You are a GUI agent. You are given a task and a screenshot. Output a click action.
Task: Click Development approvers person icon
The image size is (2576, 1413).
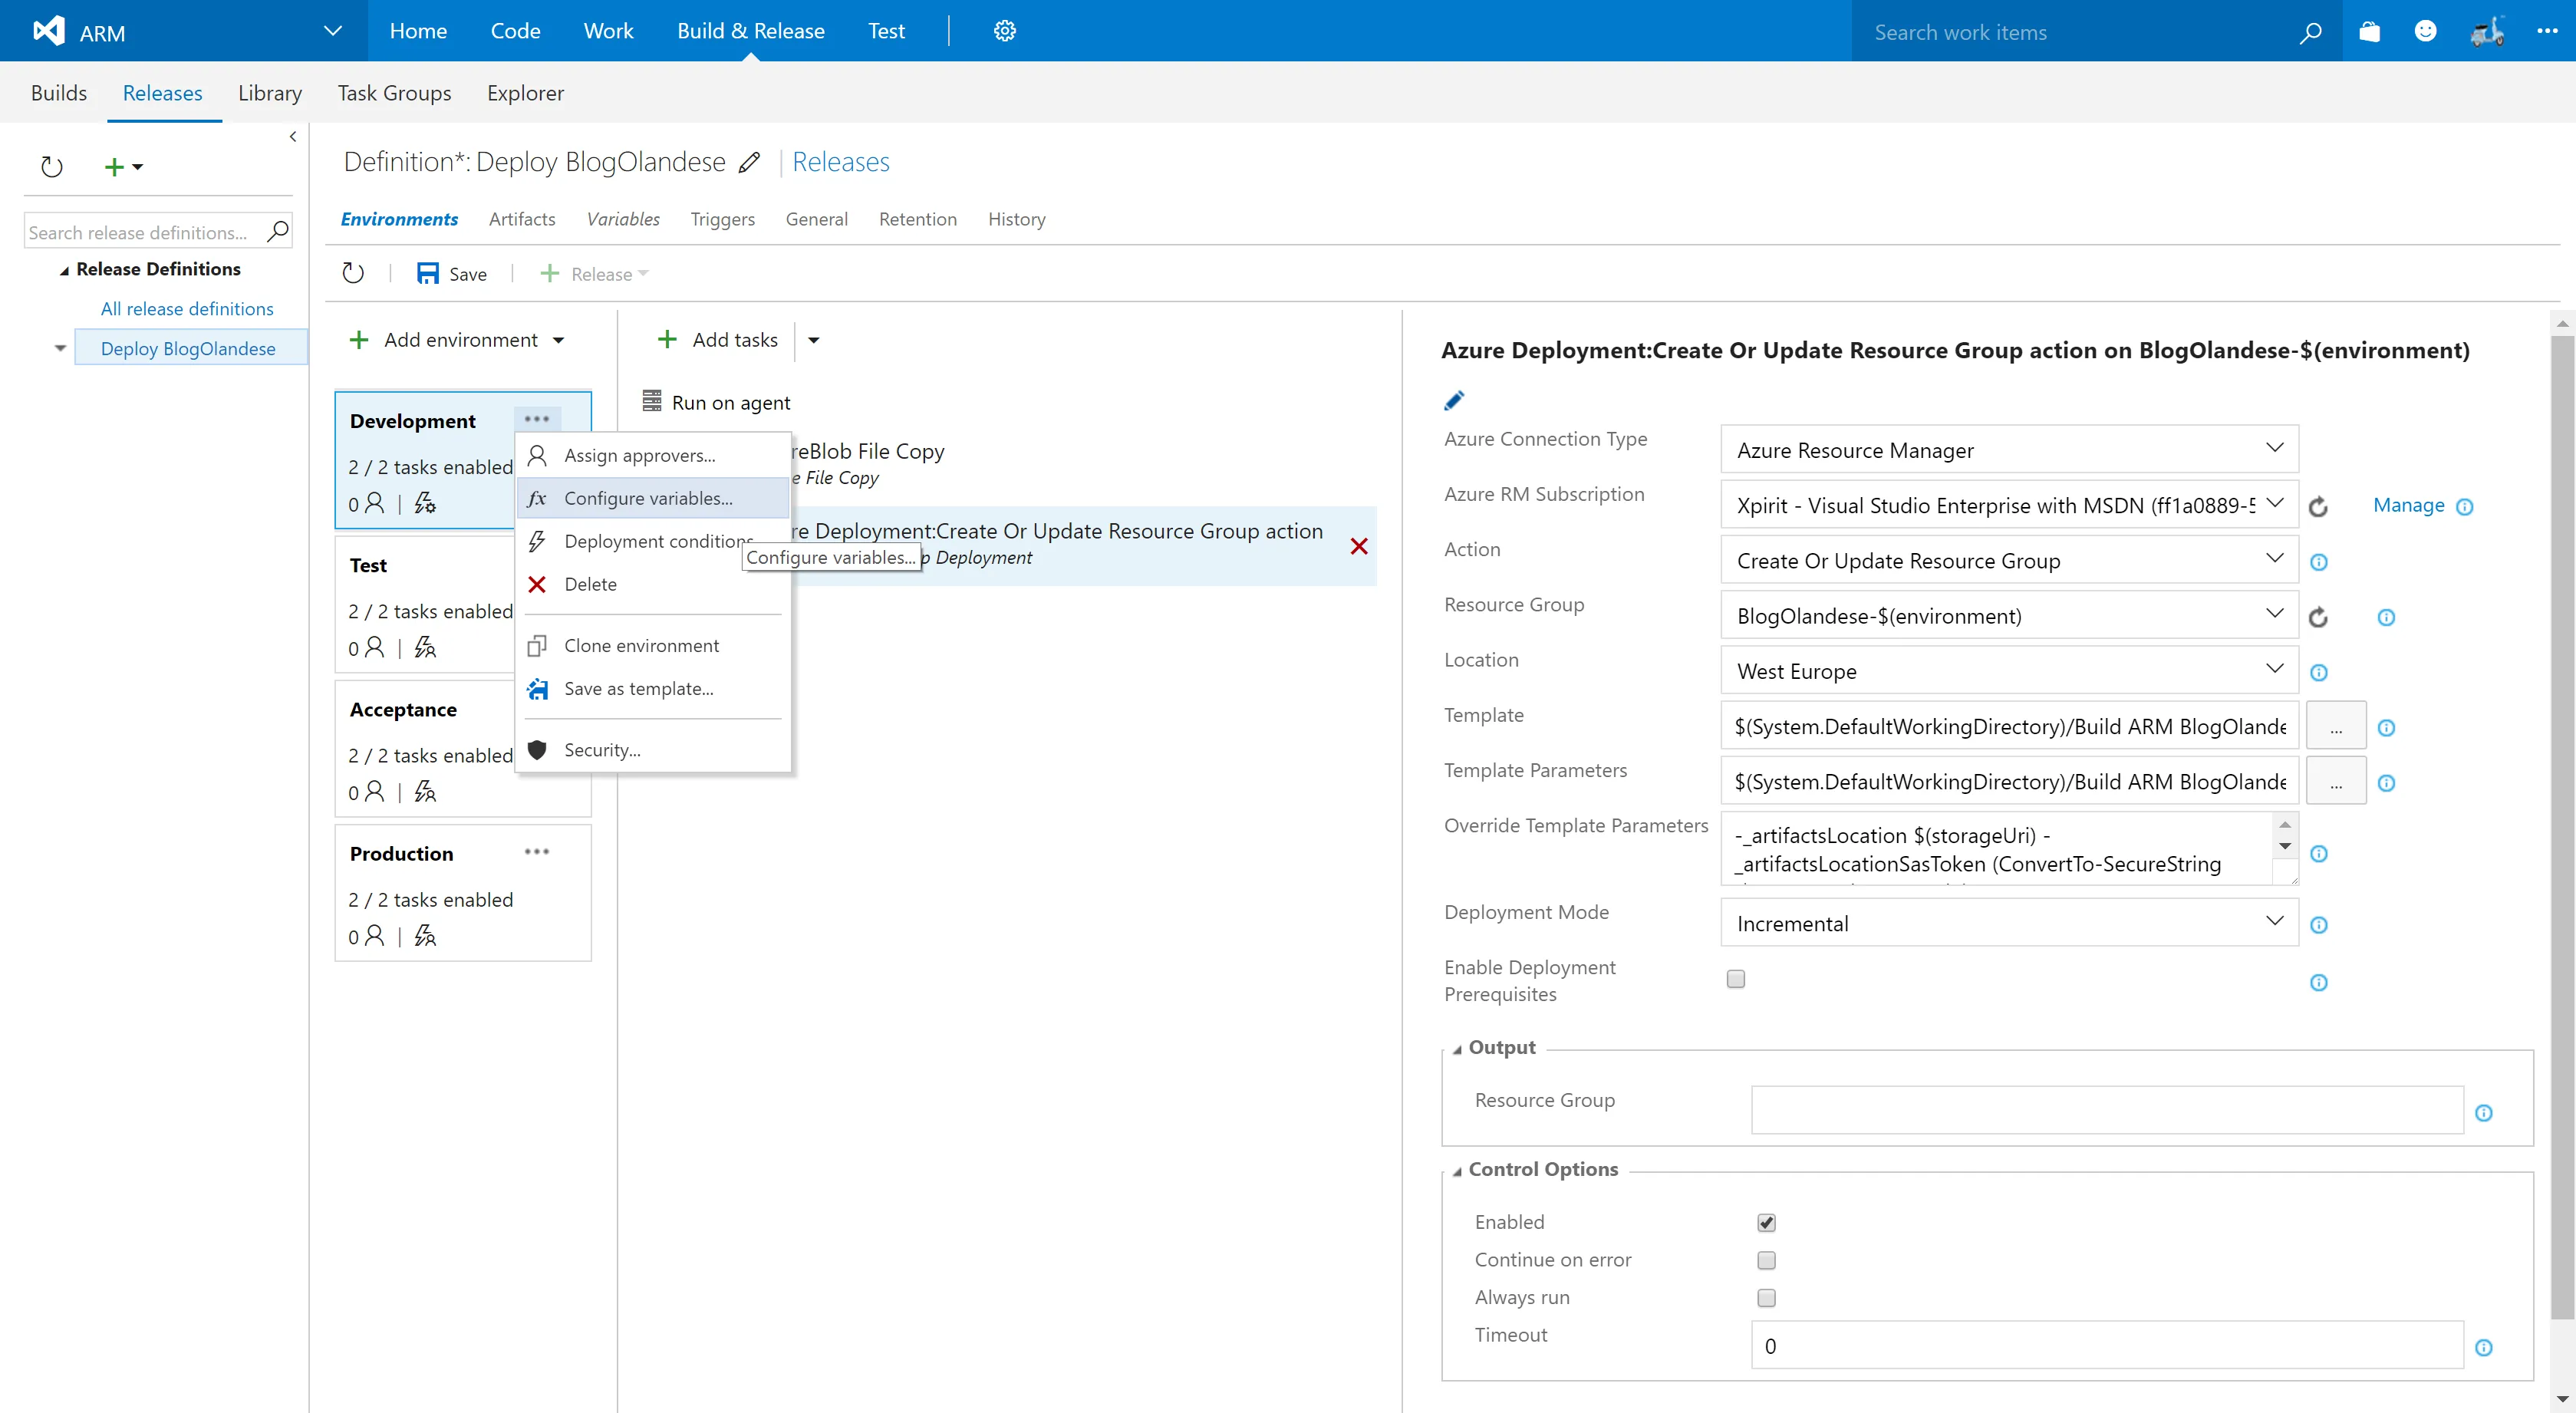(x=375, y=503)
